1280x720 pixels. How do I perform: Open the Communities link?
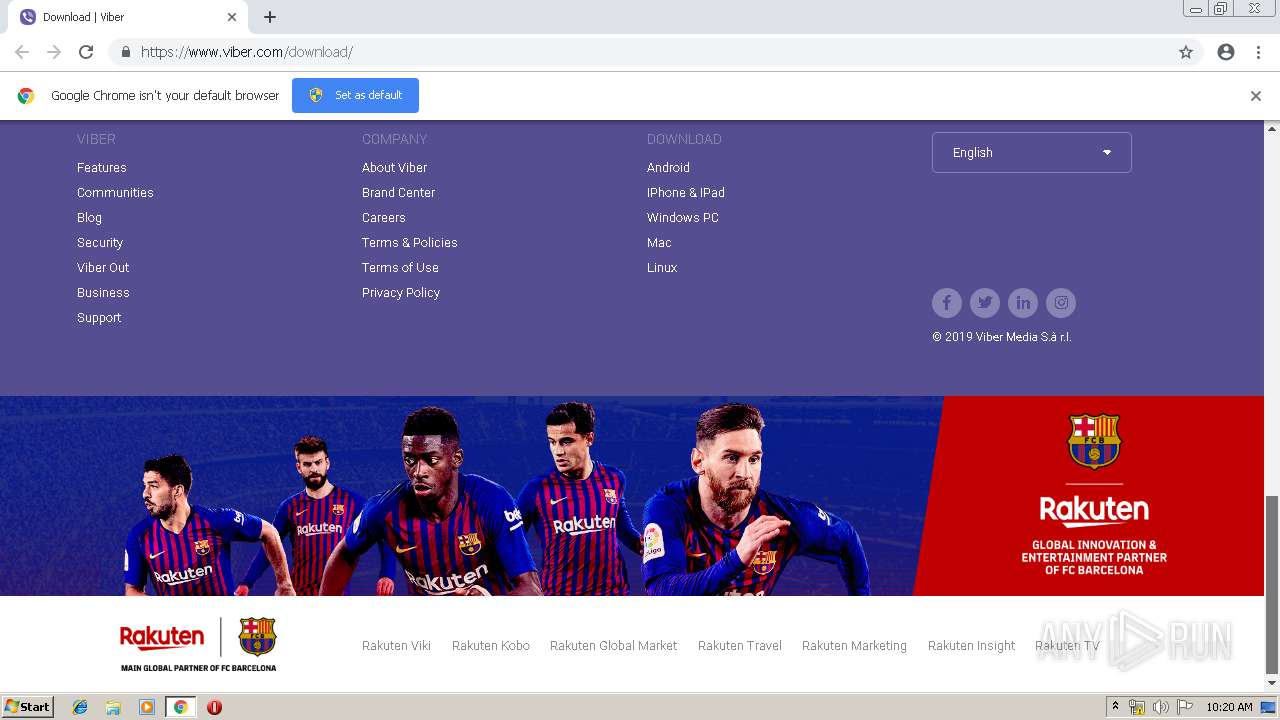115,193
